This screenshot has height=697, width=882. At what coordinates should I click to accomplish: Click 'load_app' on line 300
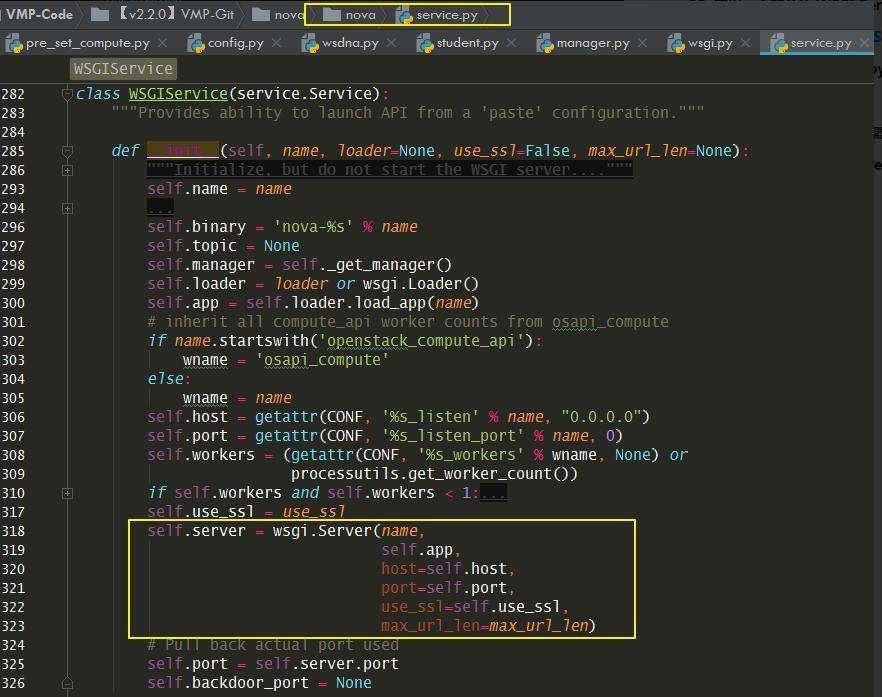pyautogui.click(x=390, y=303)
